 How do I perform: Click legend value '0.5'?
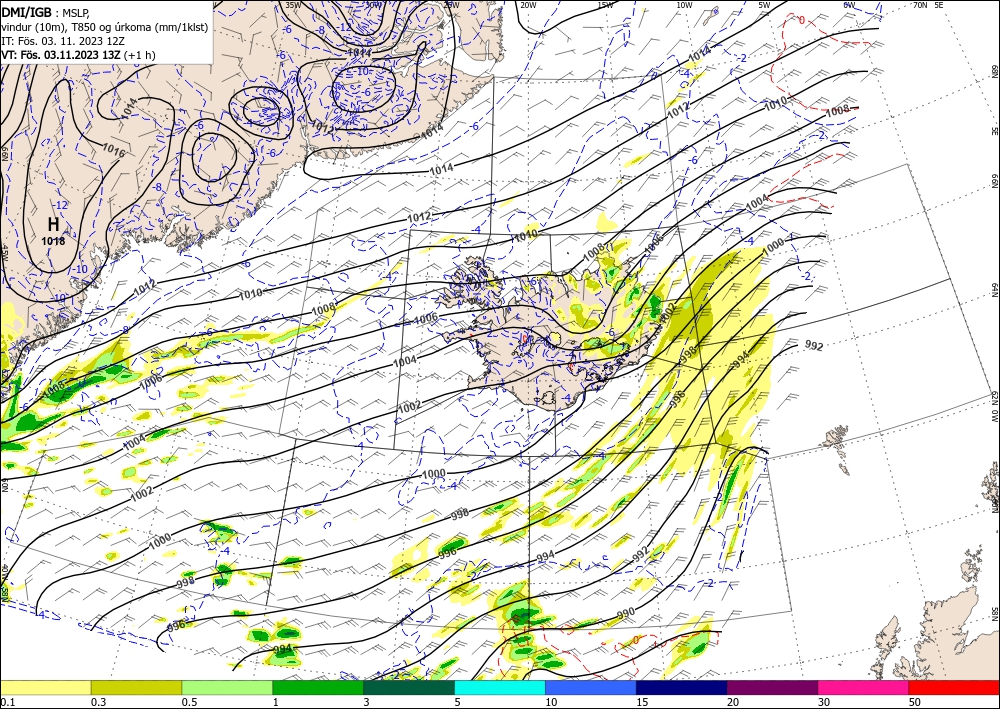coord(189,702)
